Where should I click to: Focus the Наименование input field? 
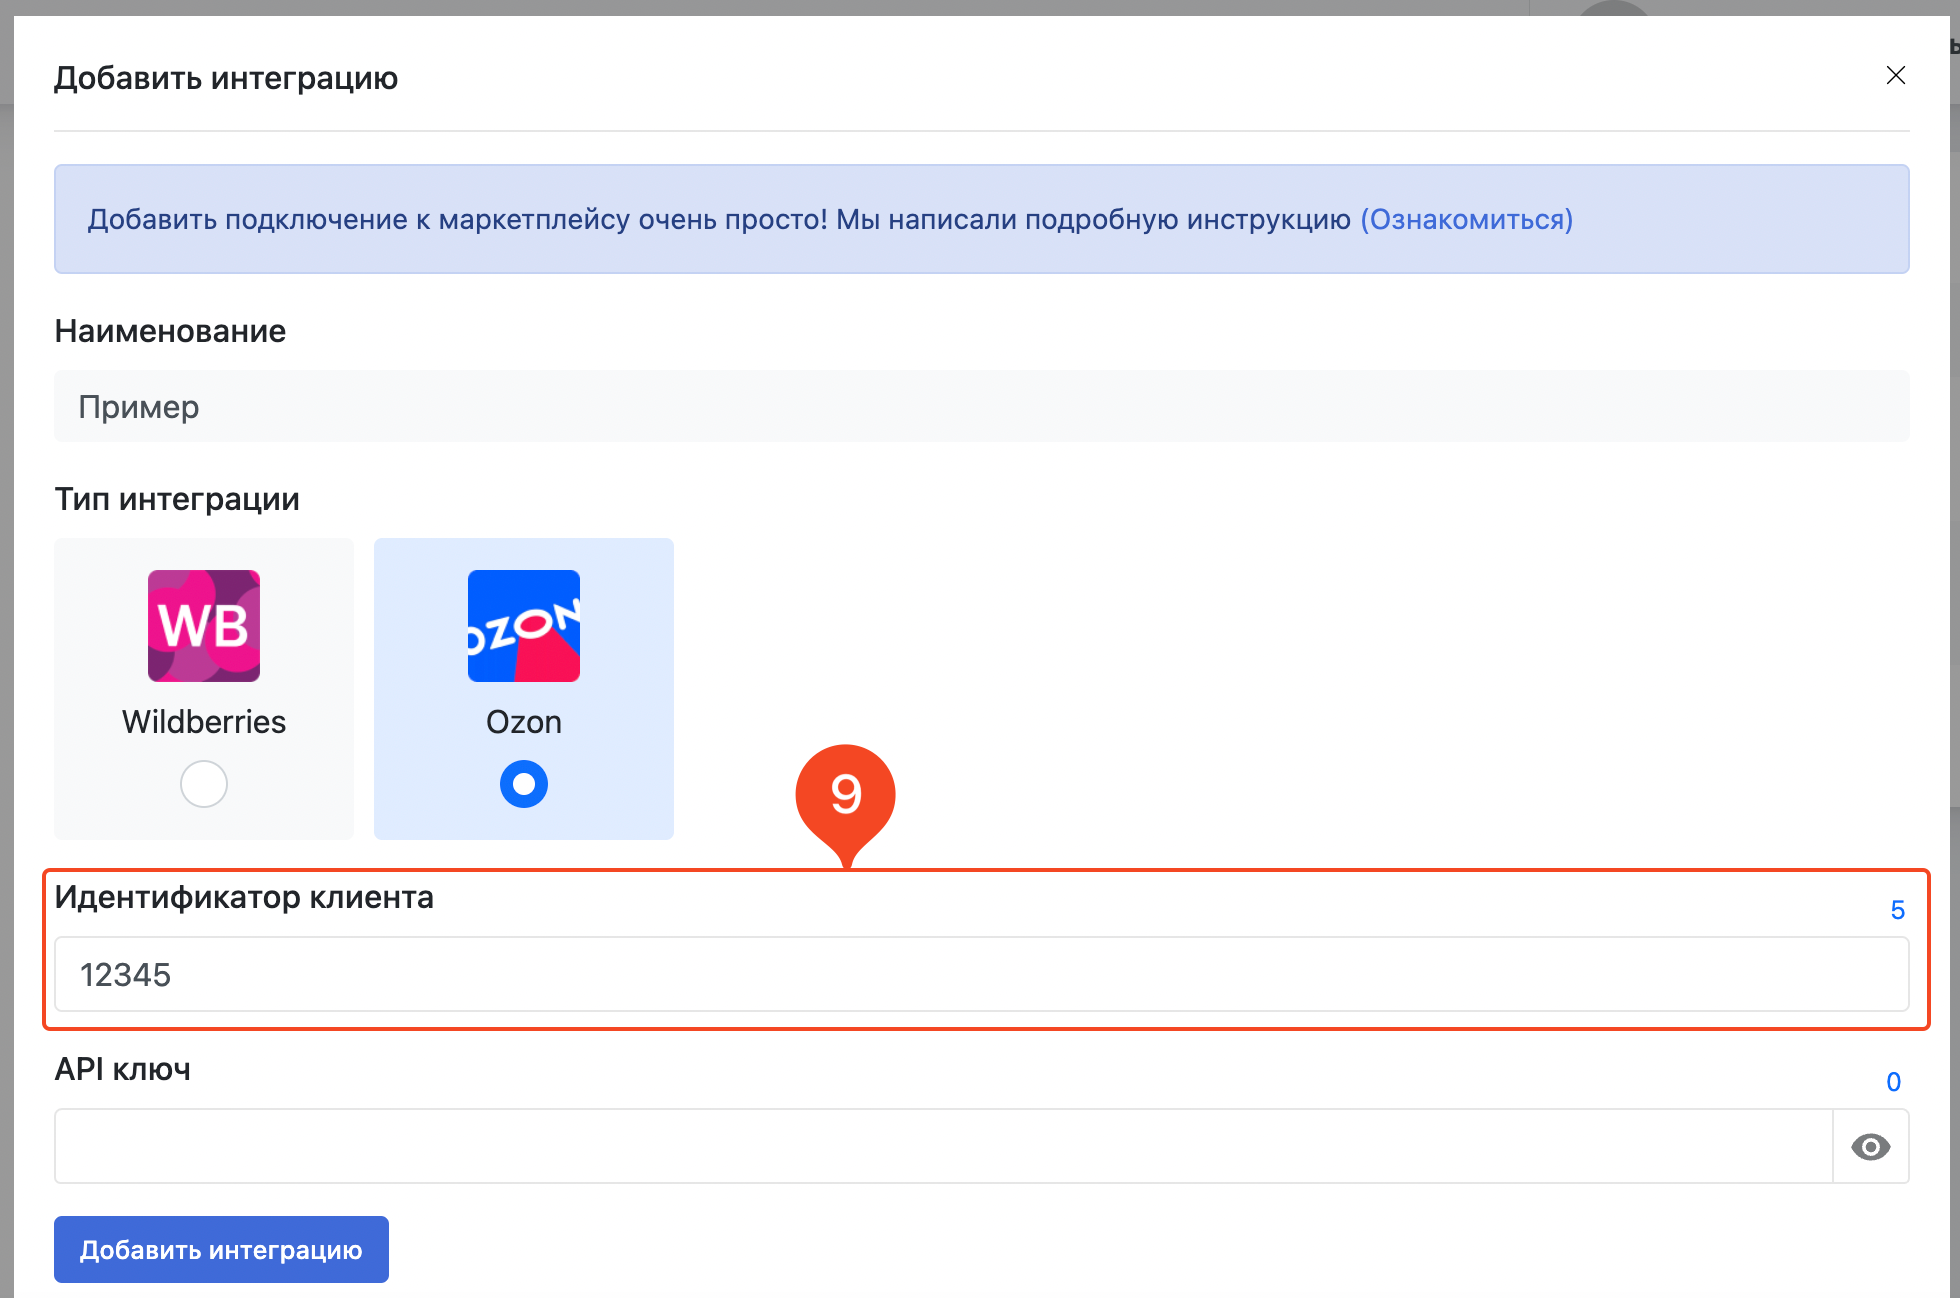(980, 407)
